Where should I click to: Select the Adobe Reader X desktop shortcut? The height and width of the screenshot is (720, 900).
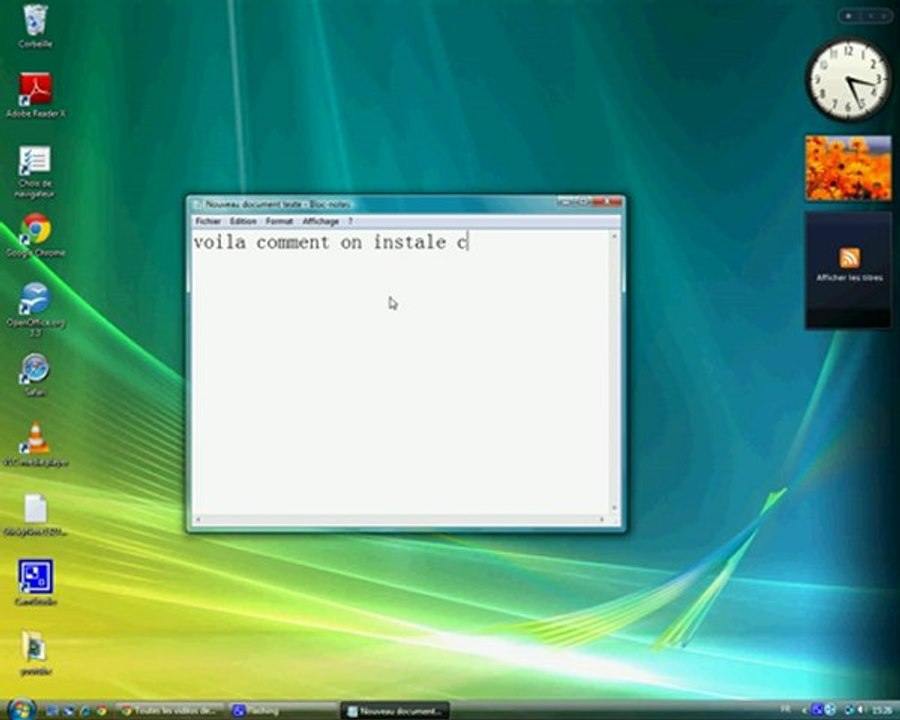coord(35,95)
